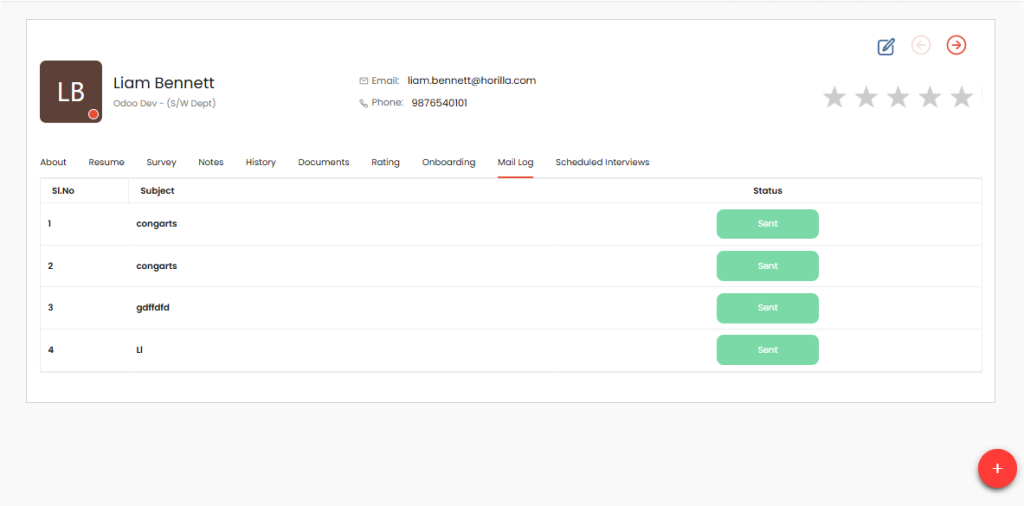View the Notes tab

pos(211,162)
